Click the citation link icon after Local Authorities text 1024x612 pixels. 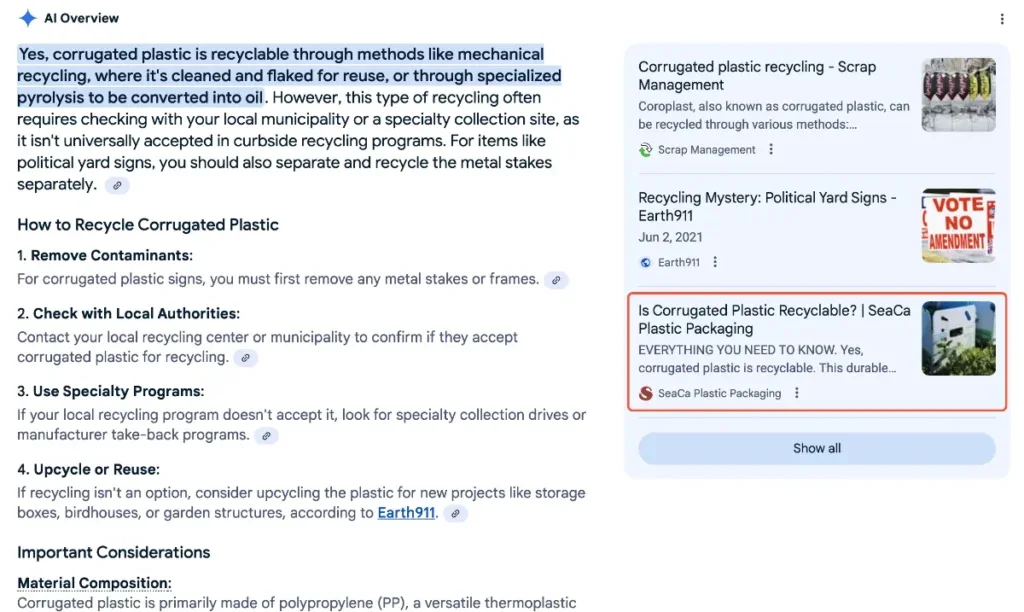click(x=245, y=358)
